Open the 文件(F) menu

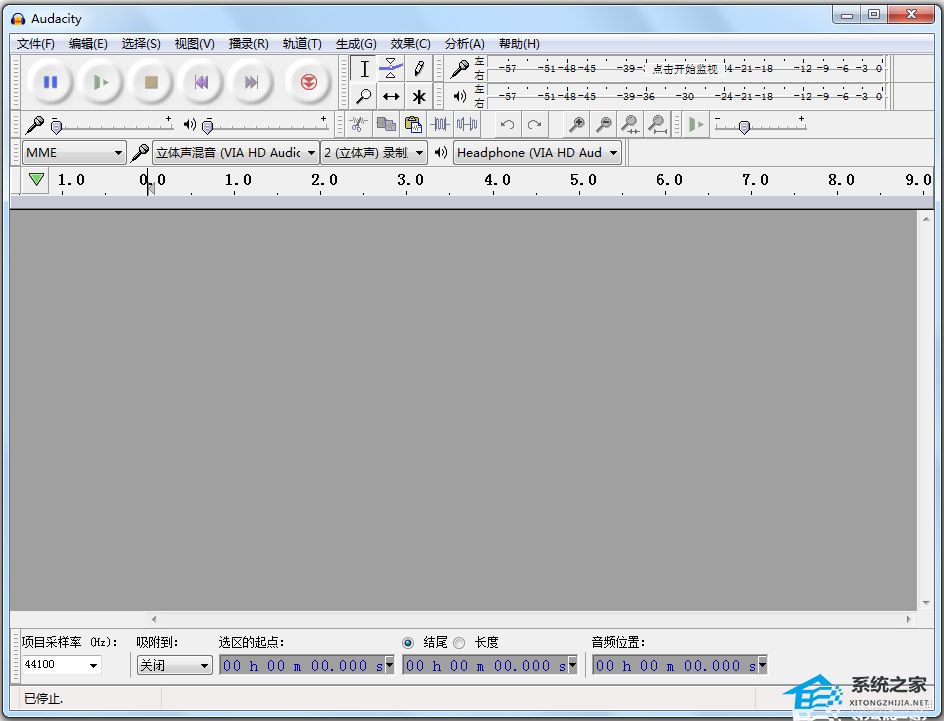(x=36, y=44)
